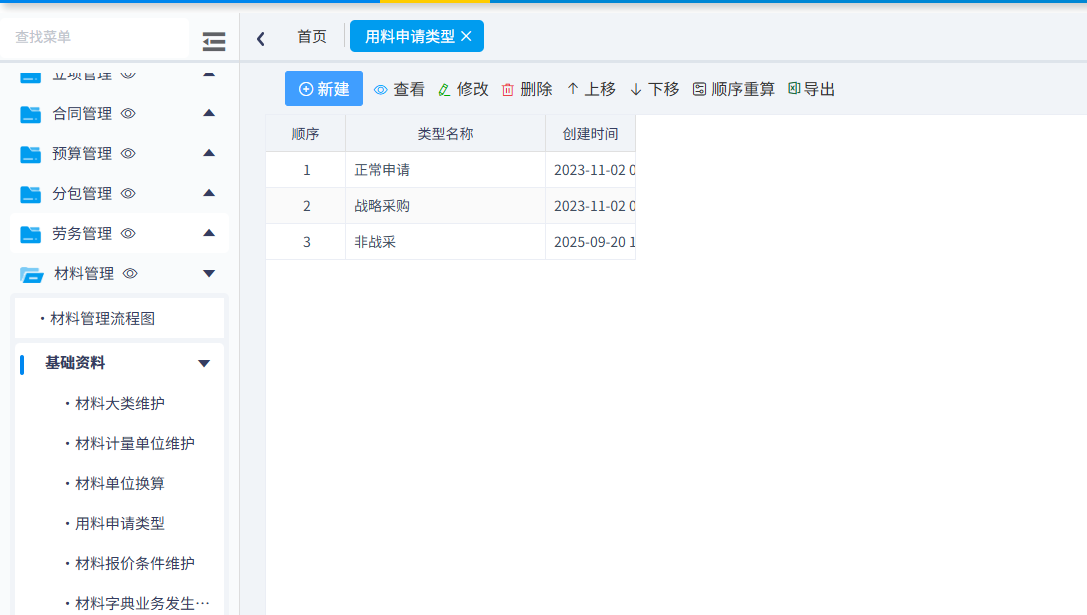The width and height of the screenshot is (1087, 615).
Task: Click 查看 toolbar button
Action: click(399, 89)
